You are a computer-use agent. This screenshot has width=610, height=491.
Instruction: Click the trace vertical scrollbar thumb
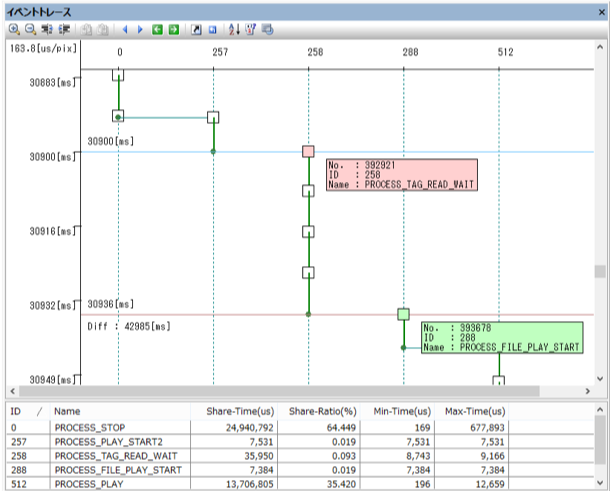pyautogui.click(x=600, y=271)
